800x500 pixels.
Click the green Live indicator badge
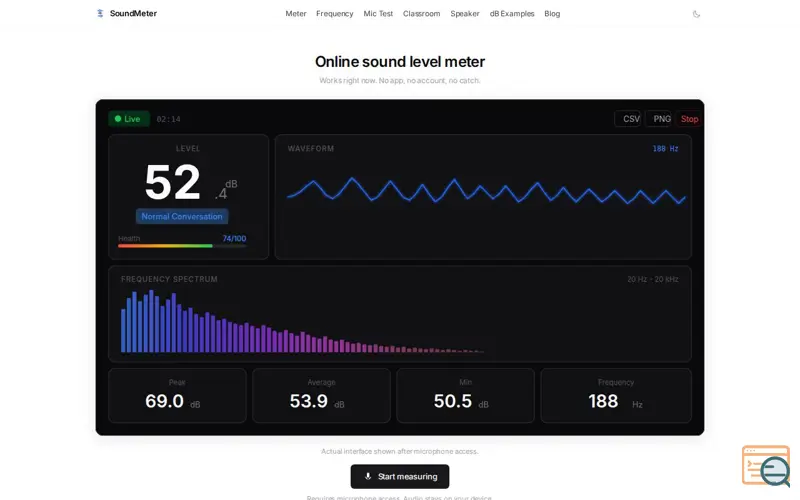(129, 119)
